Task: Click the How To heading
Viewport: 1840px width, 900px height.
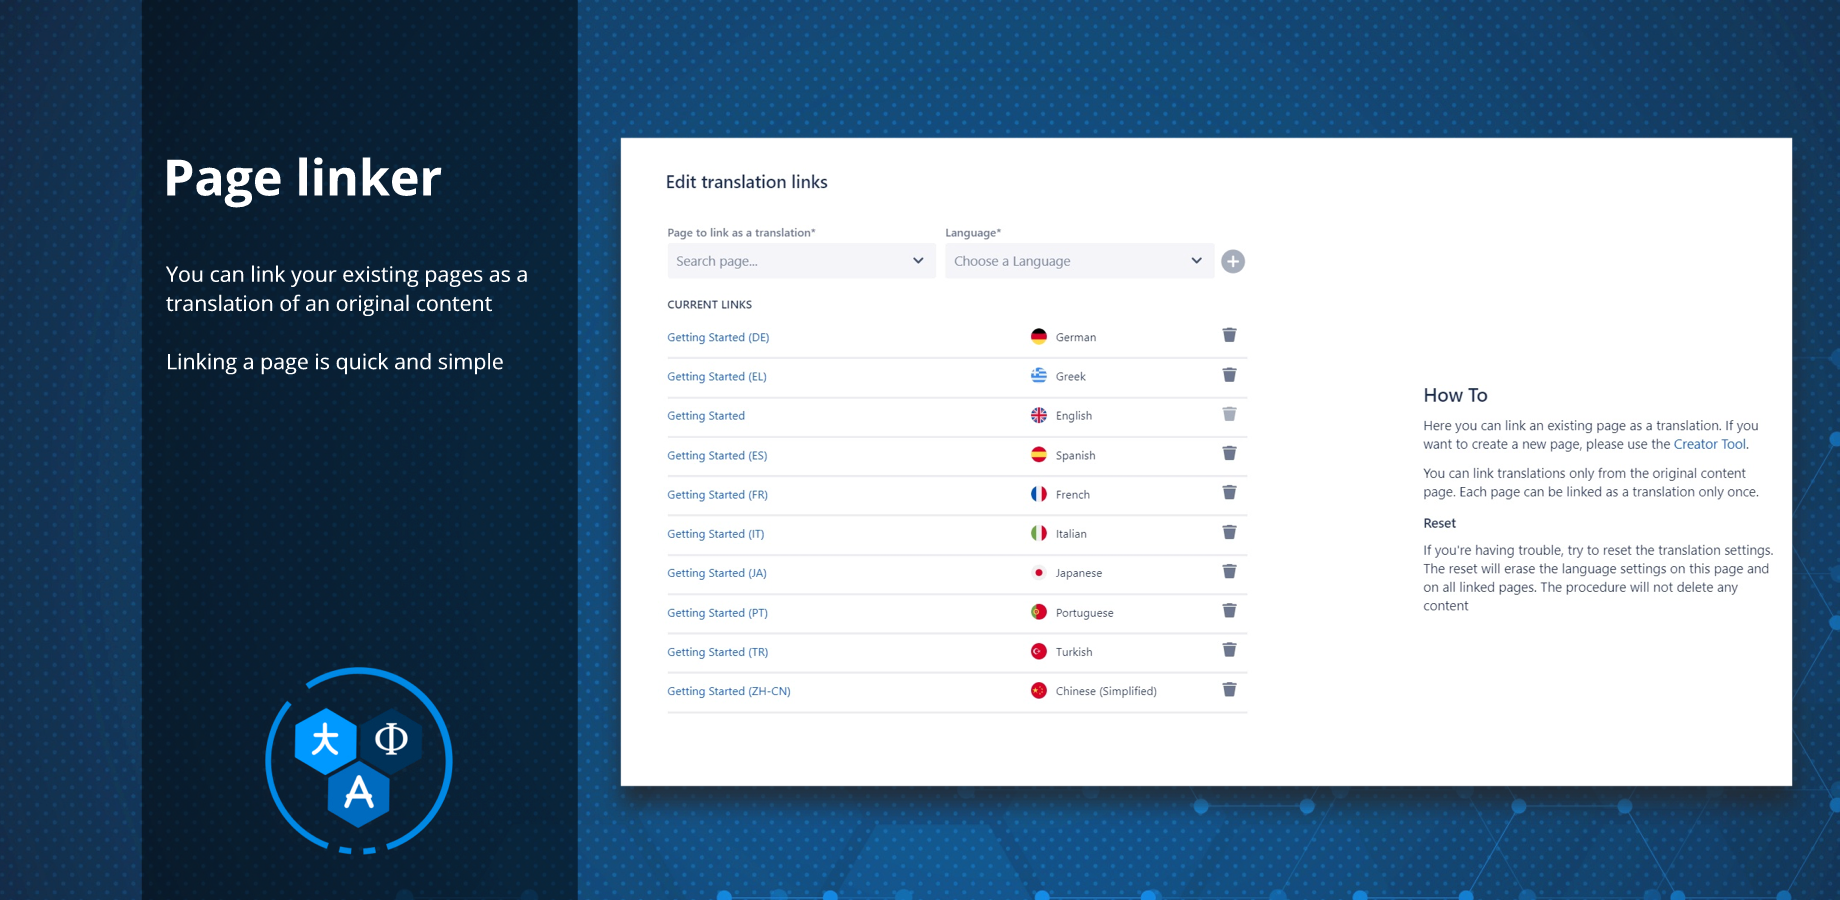Action: [1456, 395]
